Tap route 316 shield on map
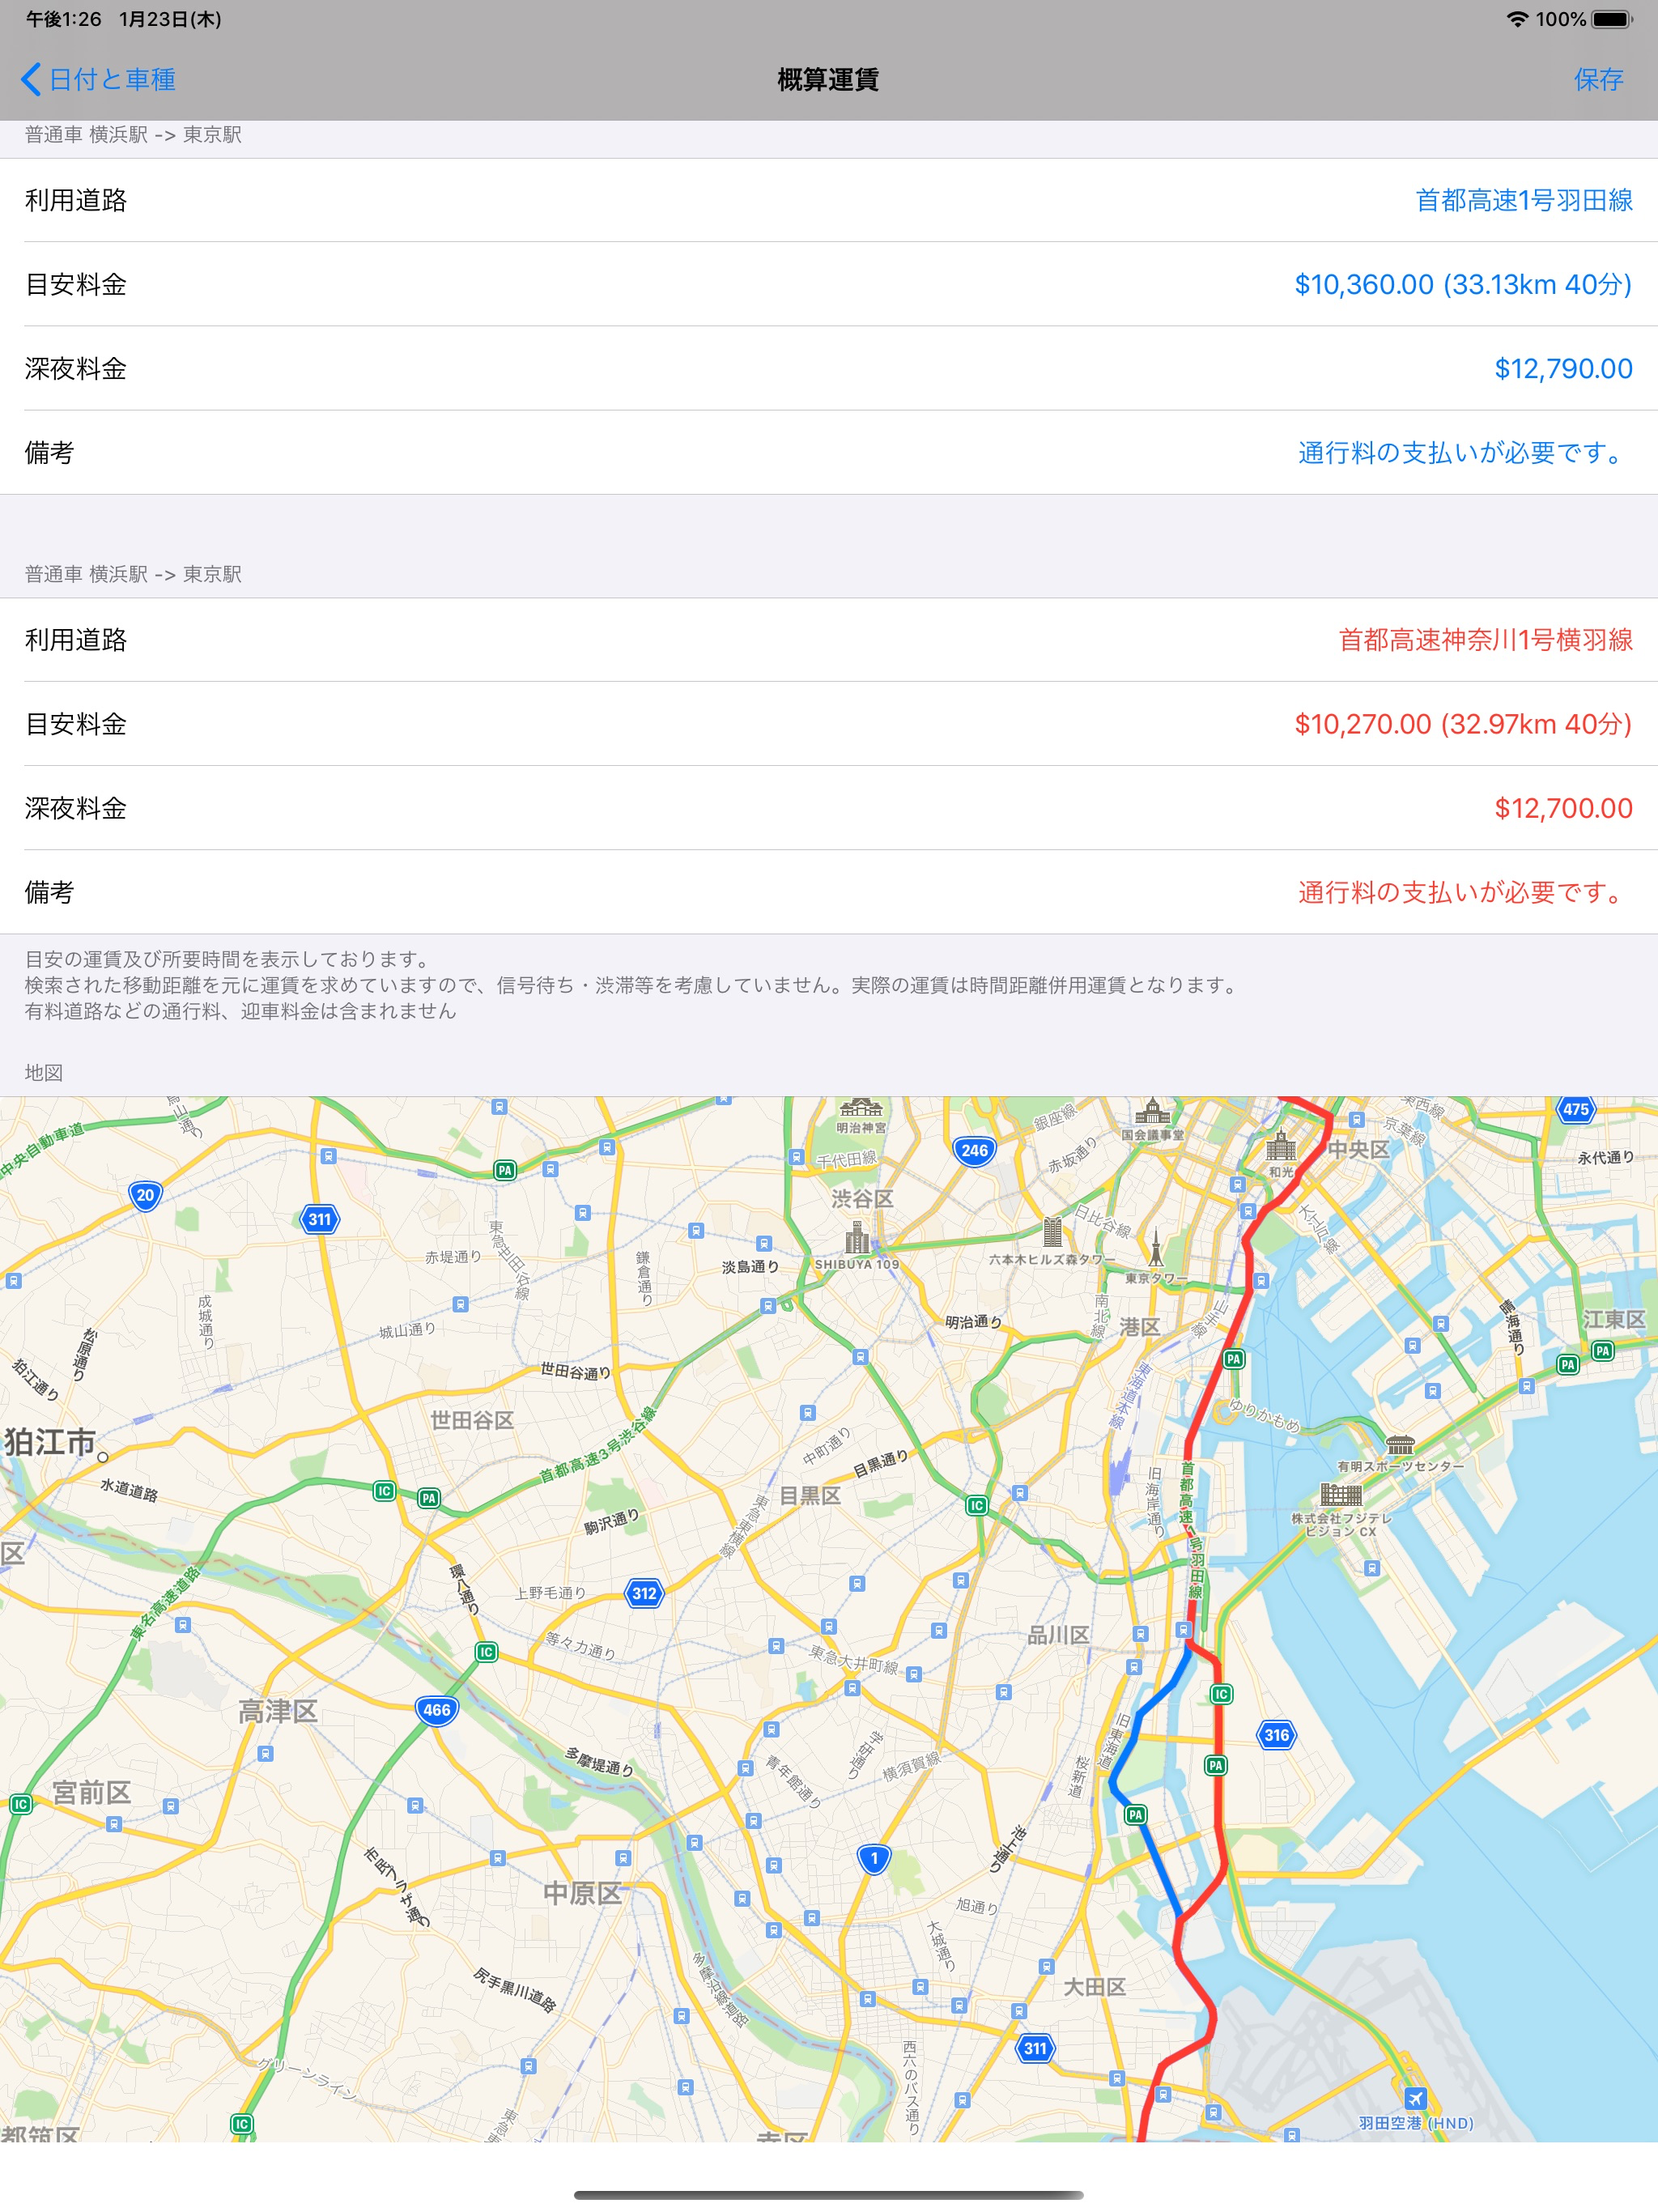Screen dimensions: 1658x2212 tap(1276, 1735)
